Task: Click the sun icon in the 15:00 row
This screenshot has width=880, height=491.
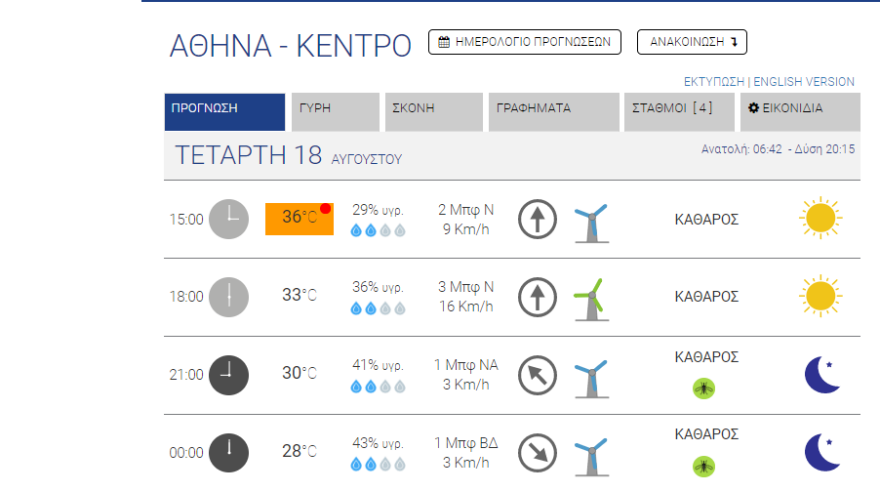Action: 820,218
